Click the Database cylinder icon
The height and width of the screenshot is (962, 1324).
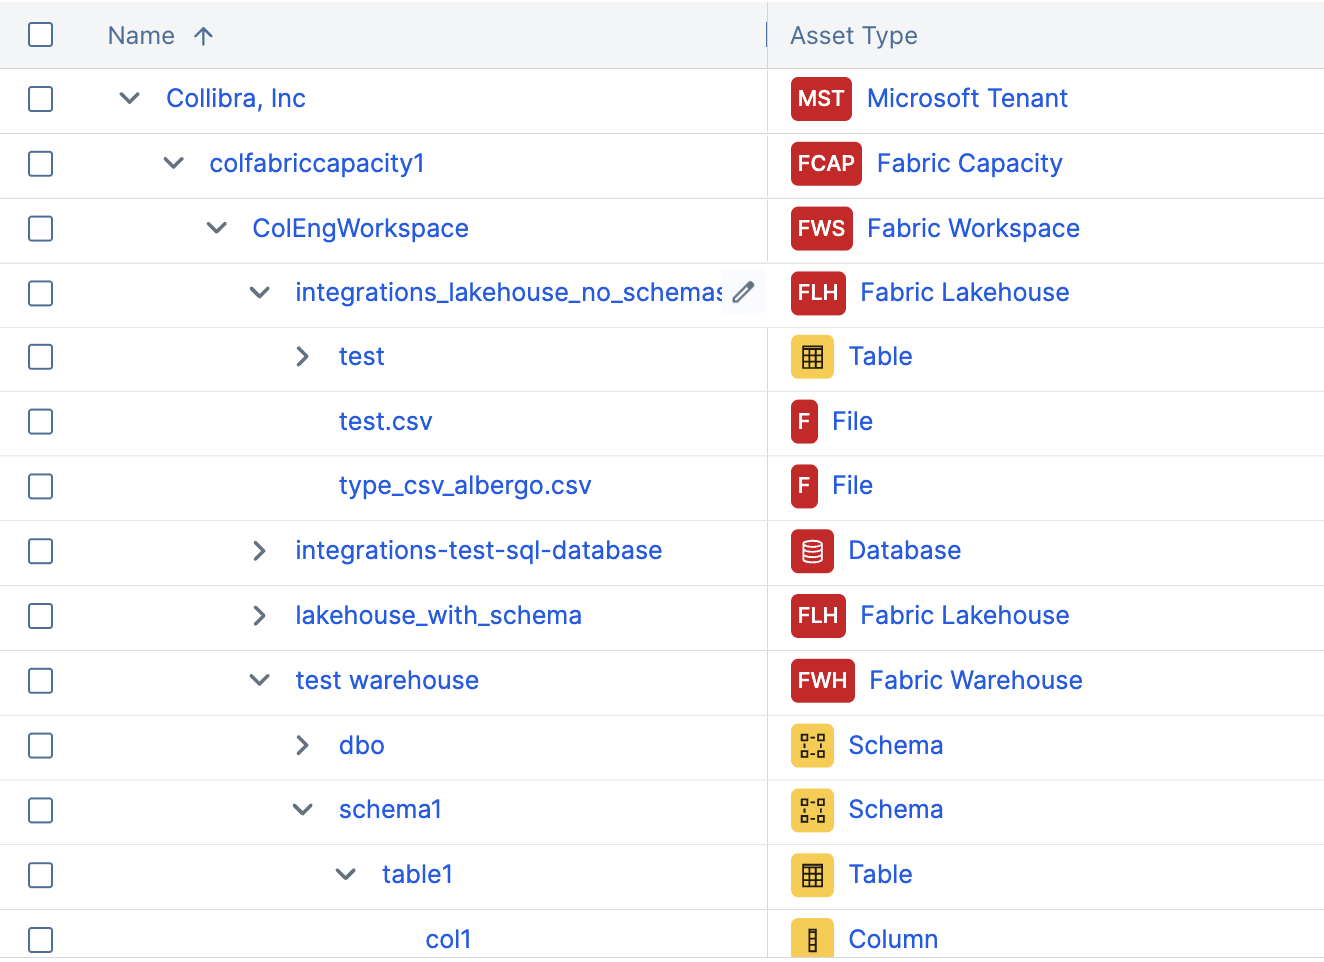(x=812, y=551)
